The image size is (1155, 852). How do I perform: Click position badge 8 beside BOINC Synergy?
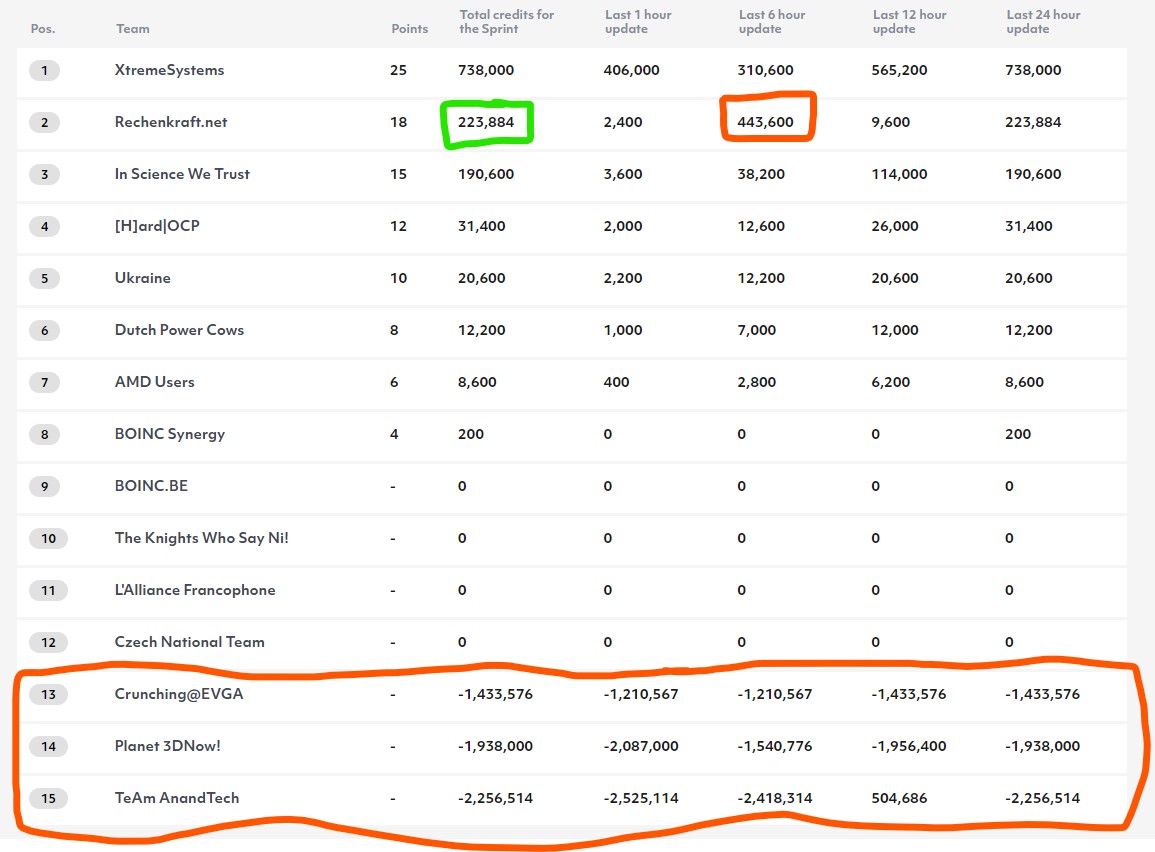[45, 434]
